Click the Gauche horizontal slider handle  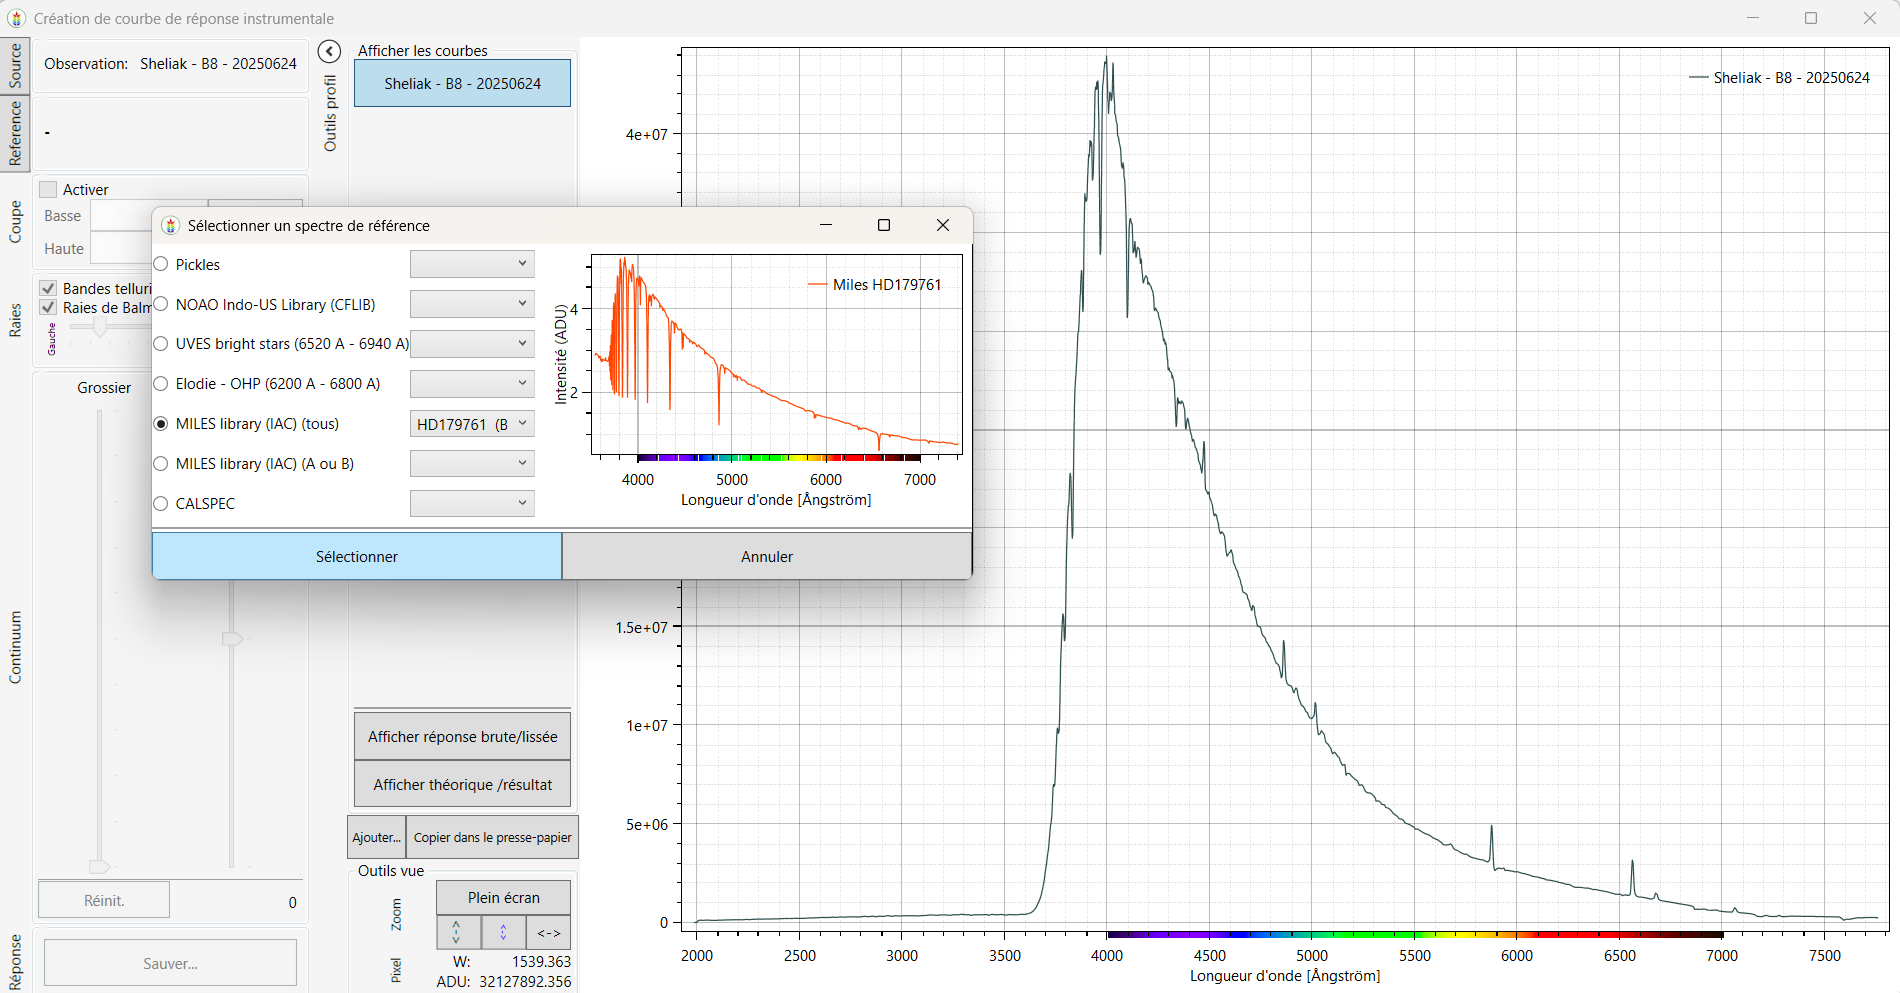[100, 327]
